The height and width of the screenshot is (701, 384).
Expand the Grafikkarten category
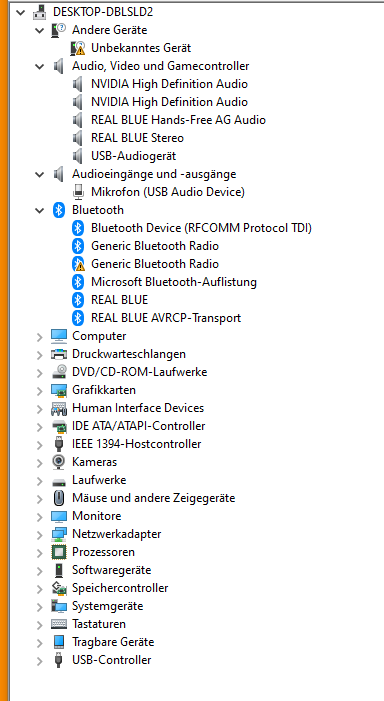pyautogui.click(x=40, y=390)
